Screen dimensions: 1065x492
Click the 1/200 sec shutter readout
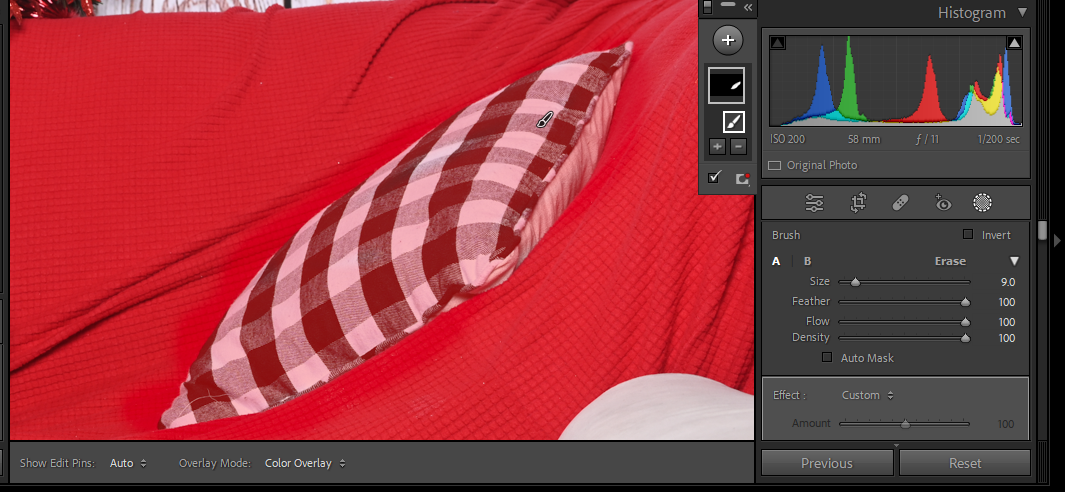998,139
